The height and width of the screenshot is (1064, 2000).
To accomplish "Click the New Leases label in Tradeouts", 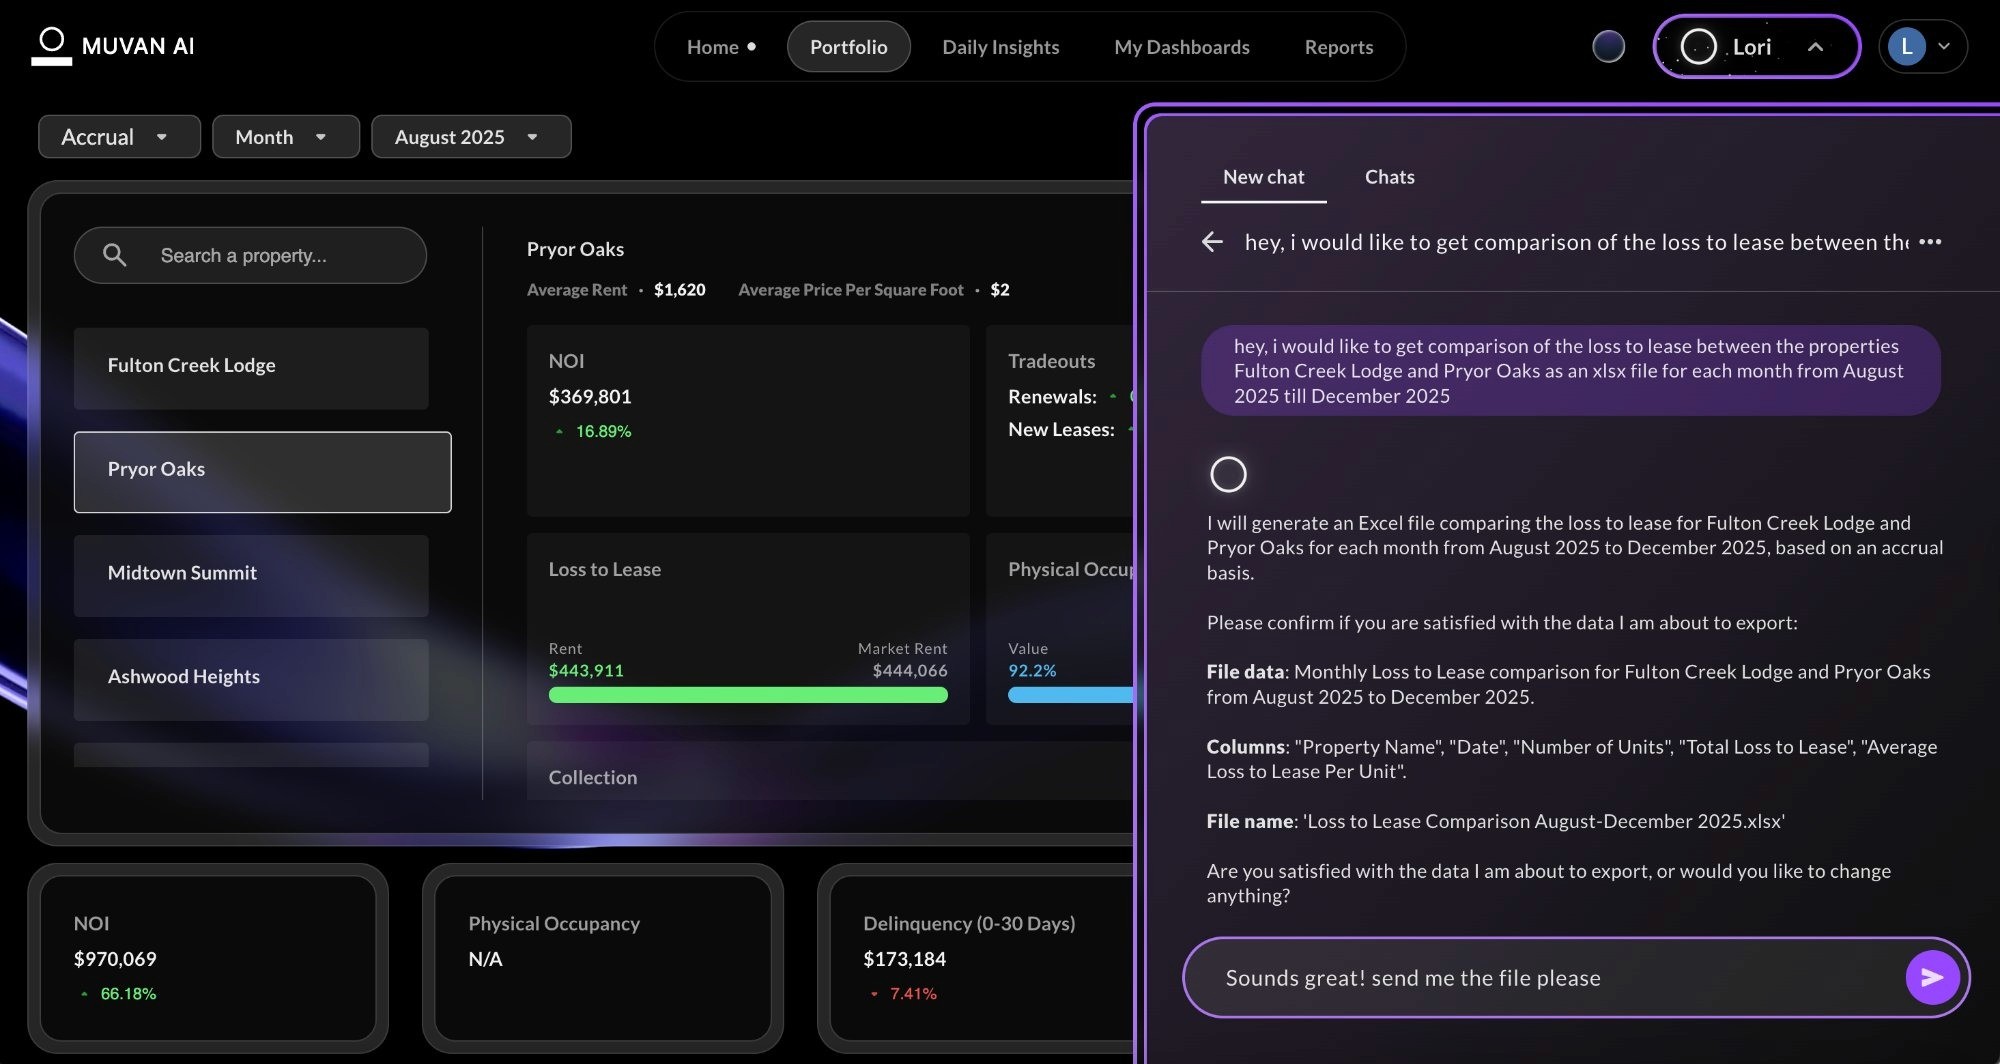I will coord(1061,429).
